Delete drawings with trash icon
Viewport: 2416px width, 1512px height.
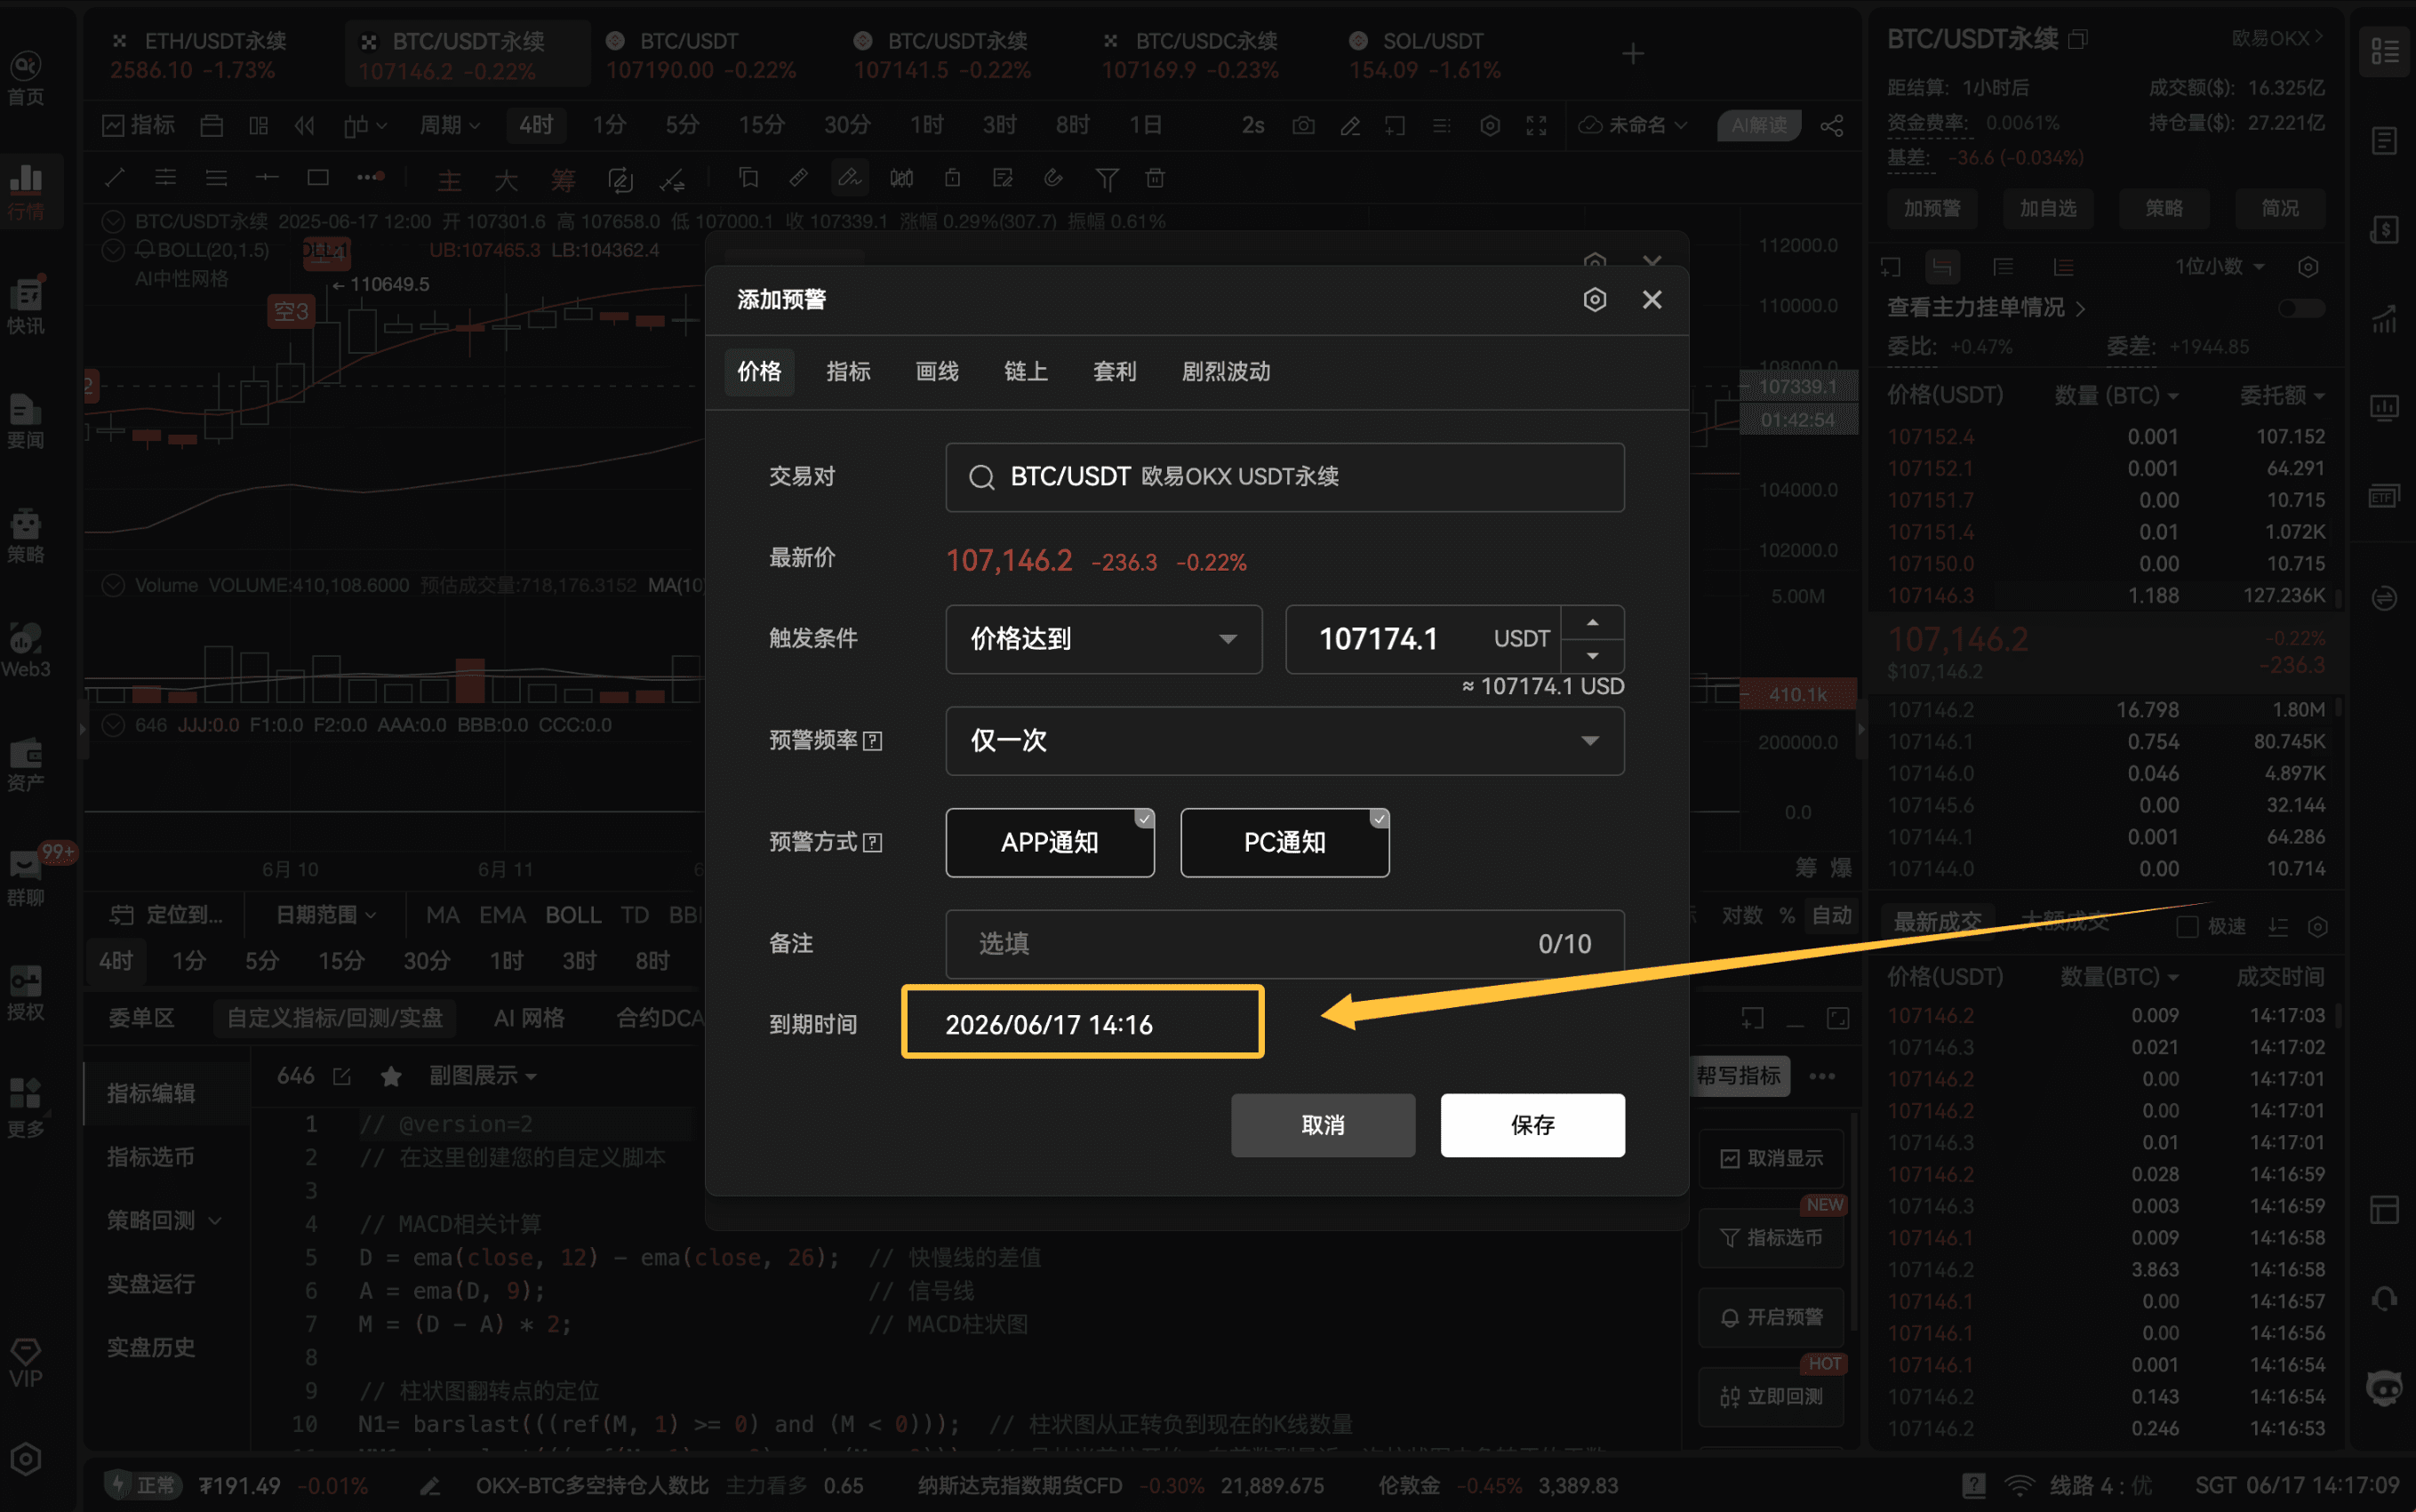(1155, 178)
